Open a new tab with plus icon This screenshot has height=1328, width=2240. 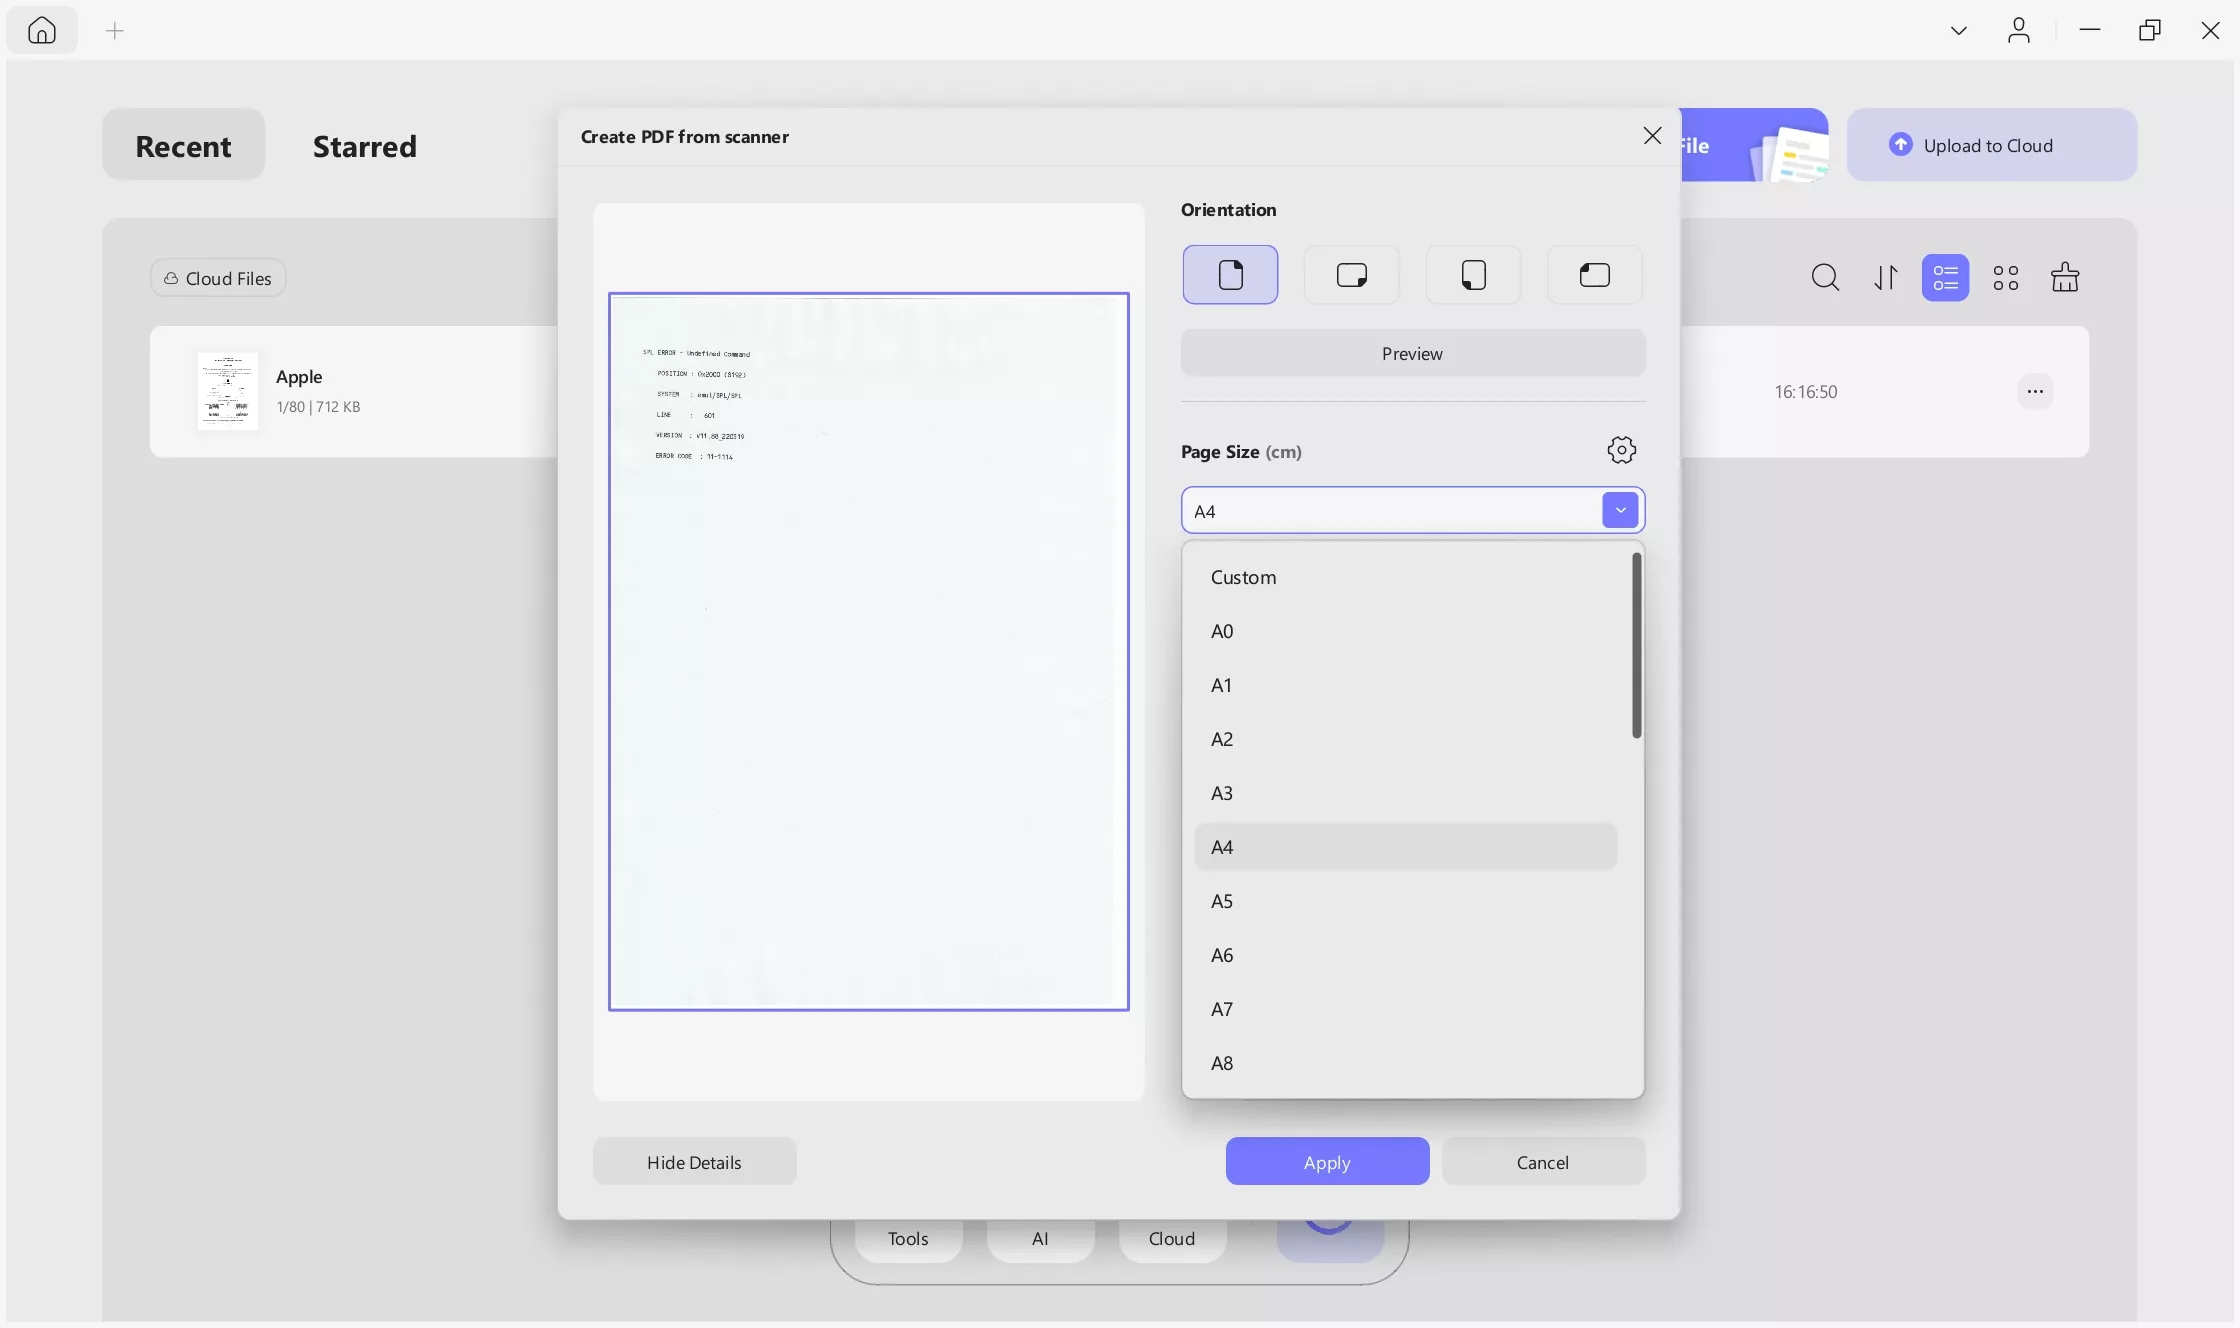coord(115,31)
